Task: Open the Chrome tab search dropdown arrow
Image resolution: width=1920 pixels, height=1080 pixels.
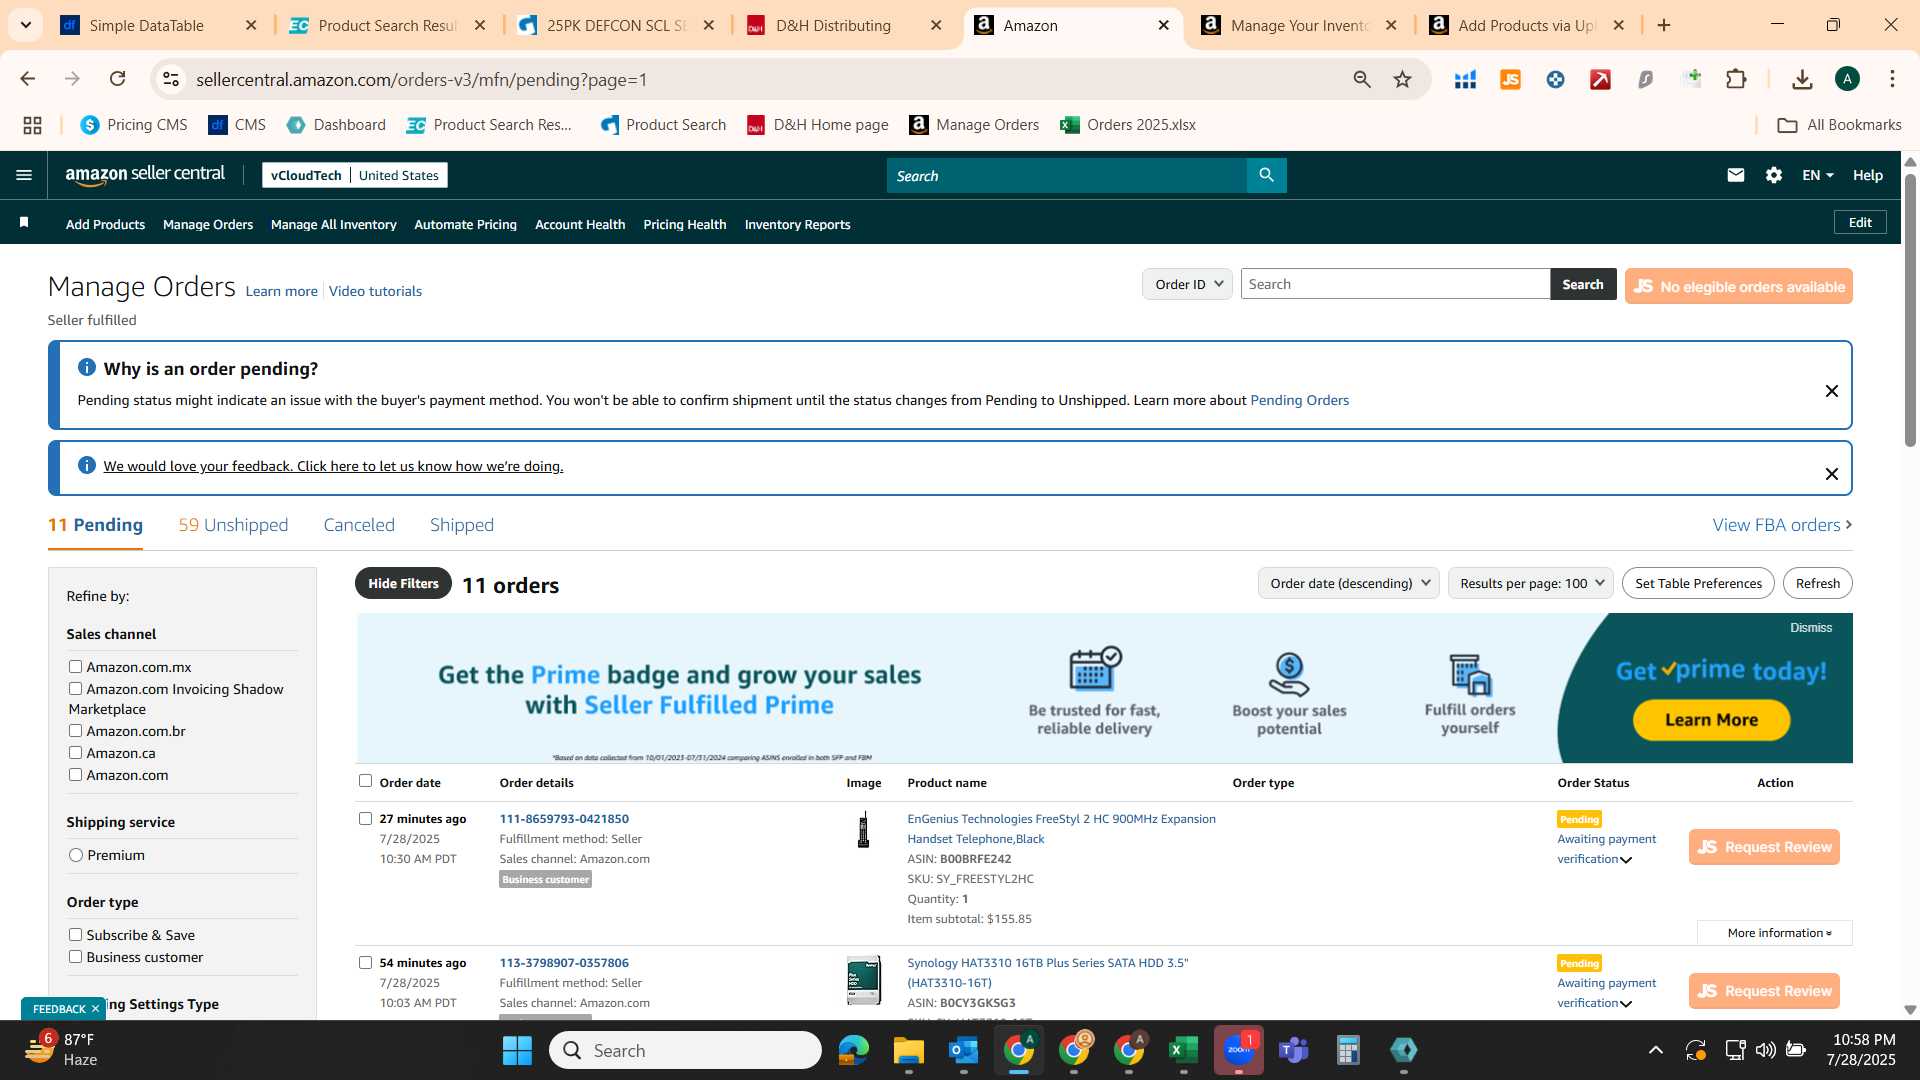Action: click(25, 25)
